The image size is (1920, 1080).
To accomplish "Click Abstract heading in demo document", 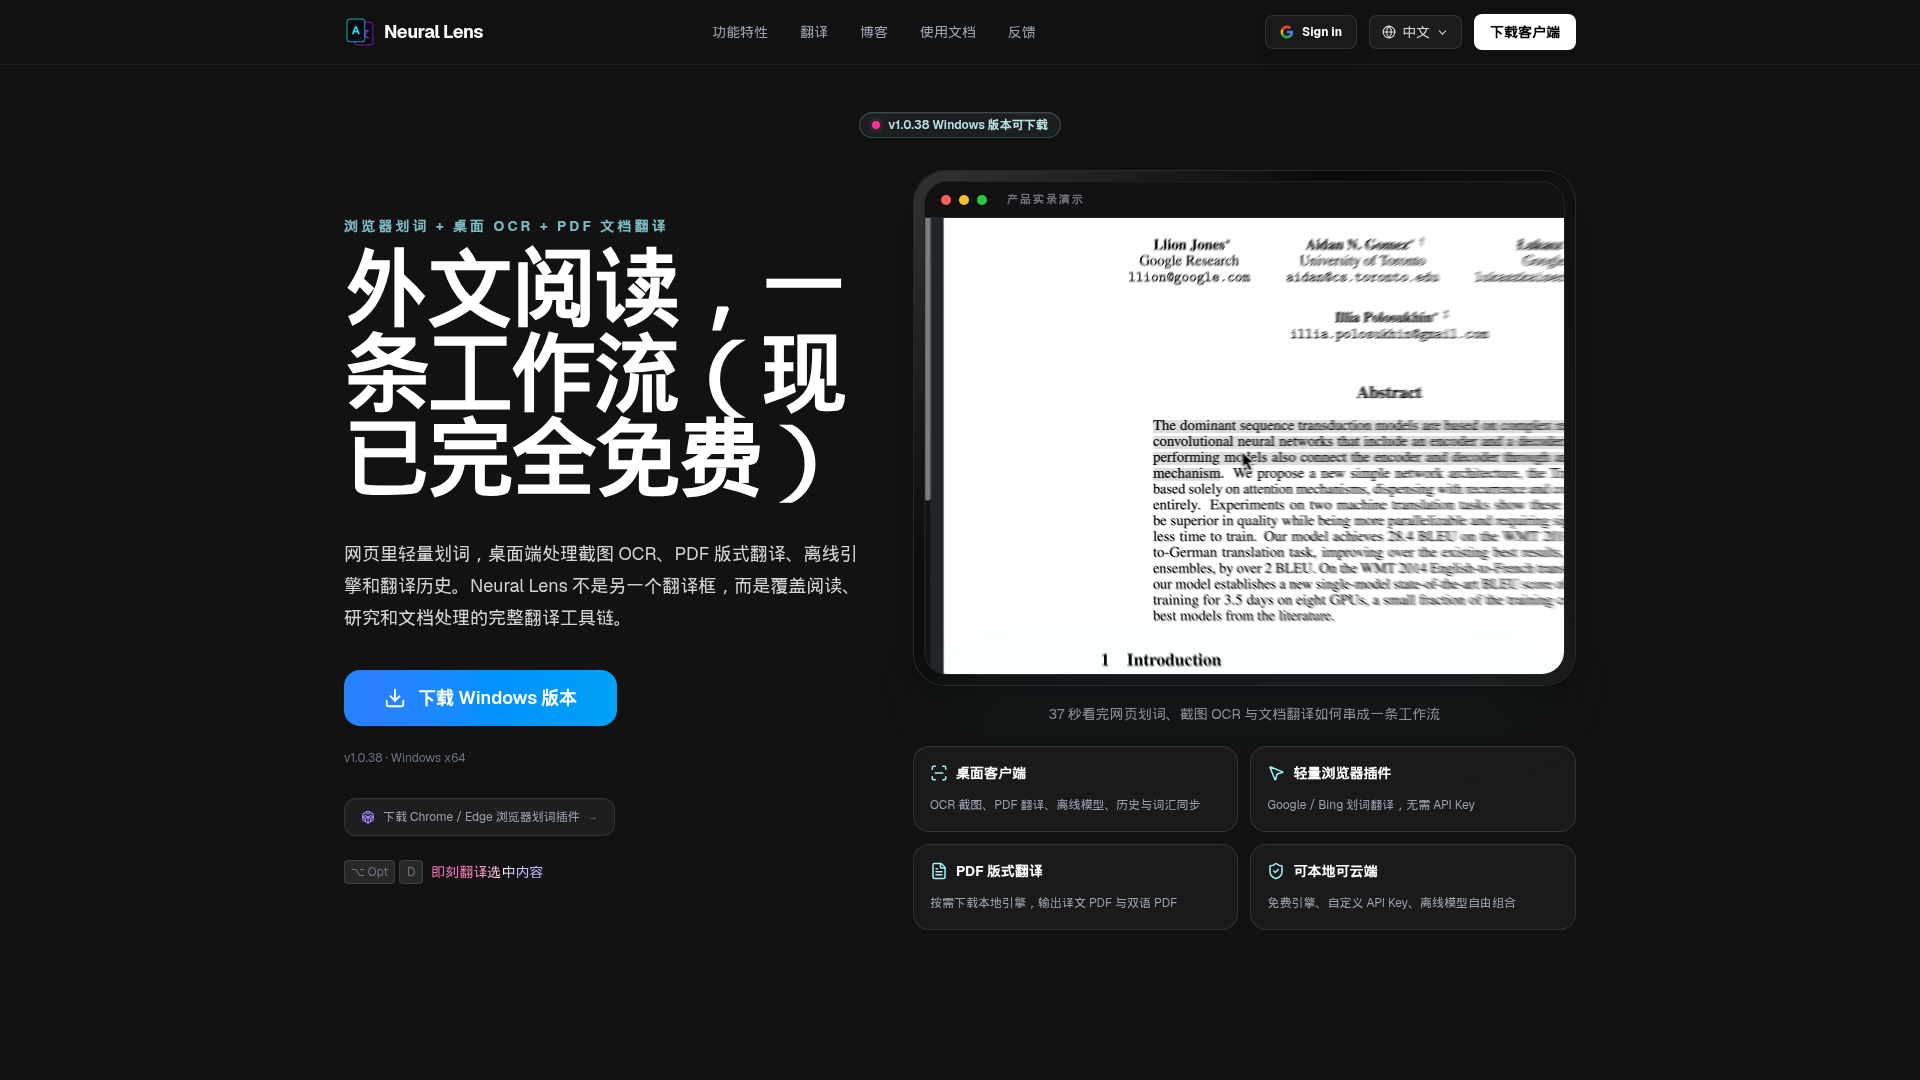I will [x=1389, y=393].
